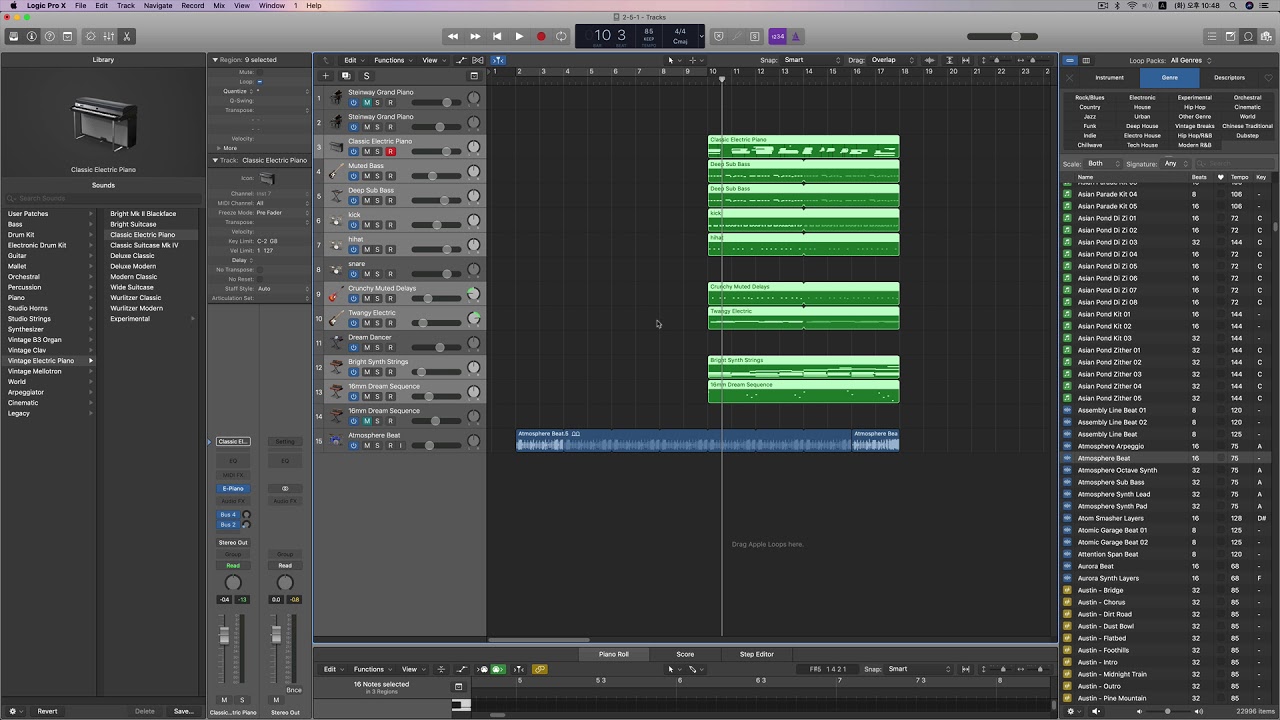Switch to the Descriptors tab
Image resolution: width=1280 pixels, height=720 pixels.
pos(1229,78)
